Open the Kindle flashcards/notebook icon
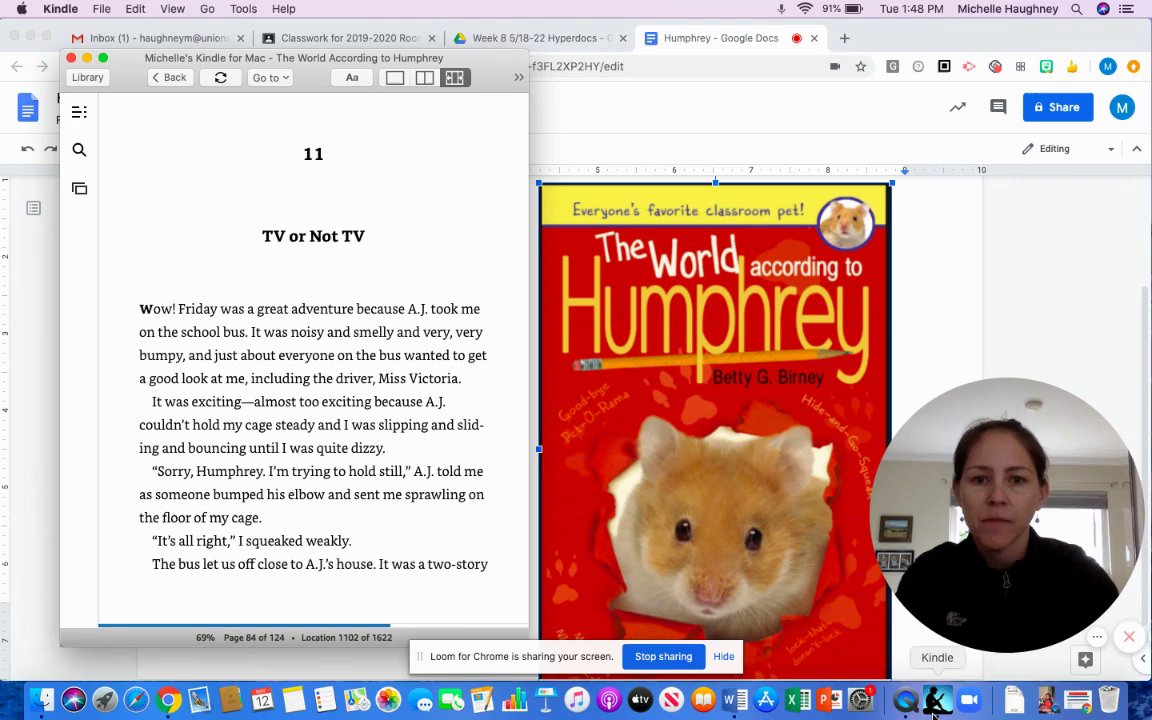 pos(79,188)
